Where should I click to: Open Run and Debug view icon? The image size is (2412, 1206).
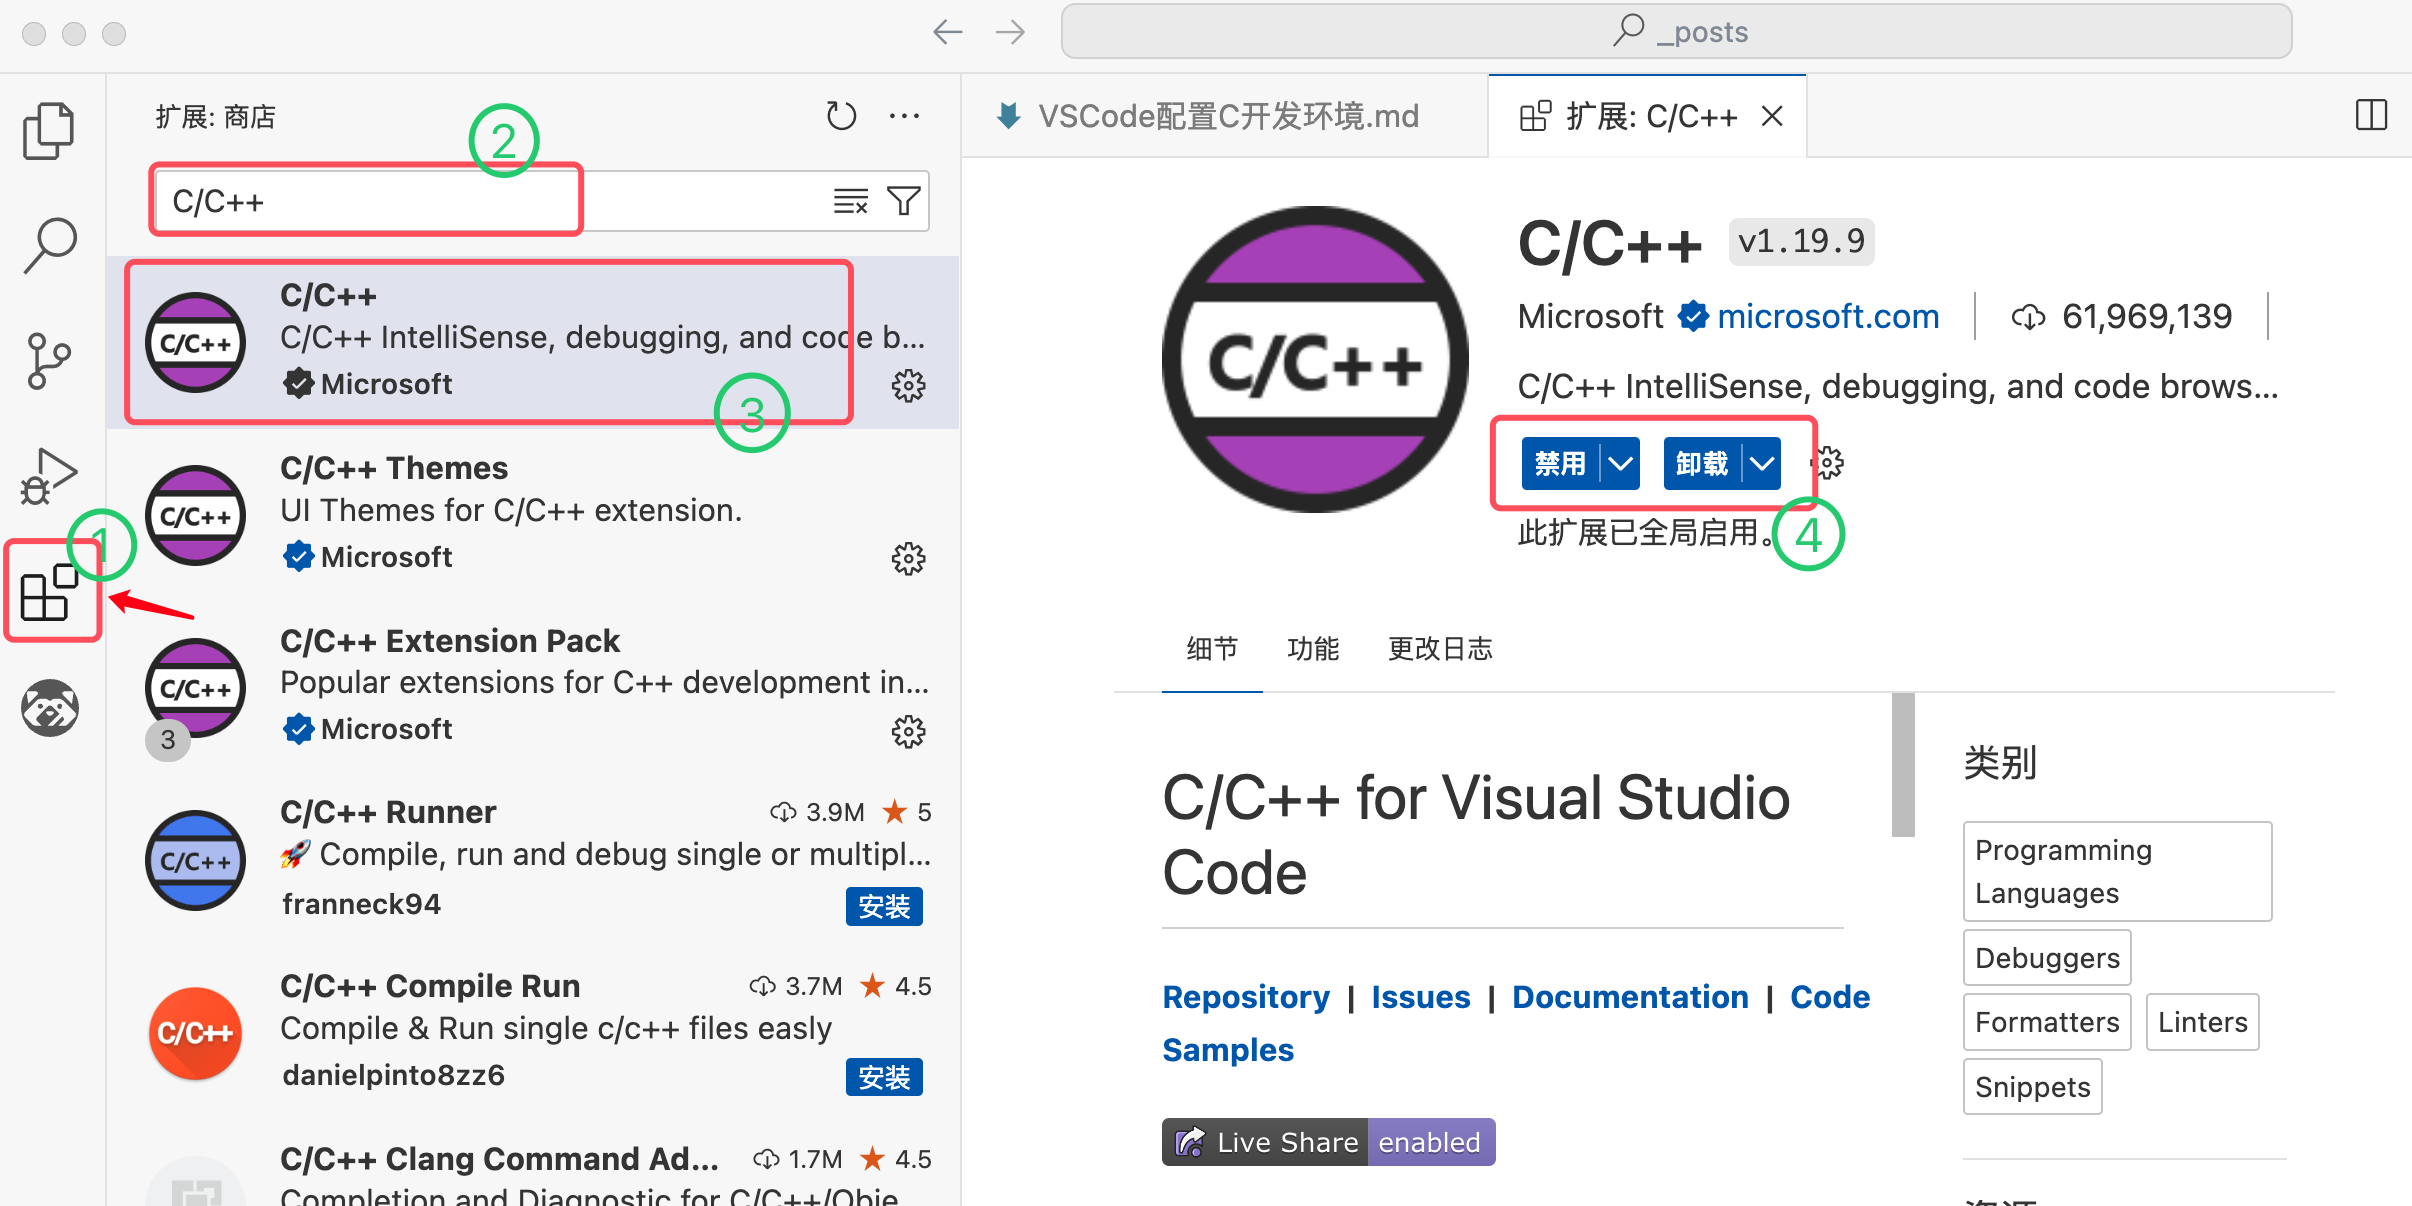(x=48, y=476)
